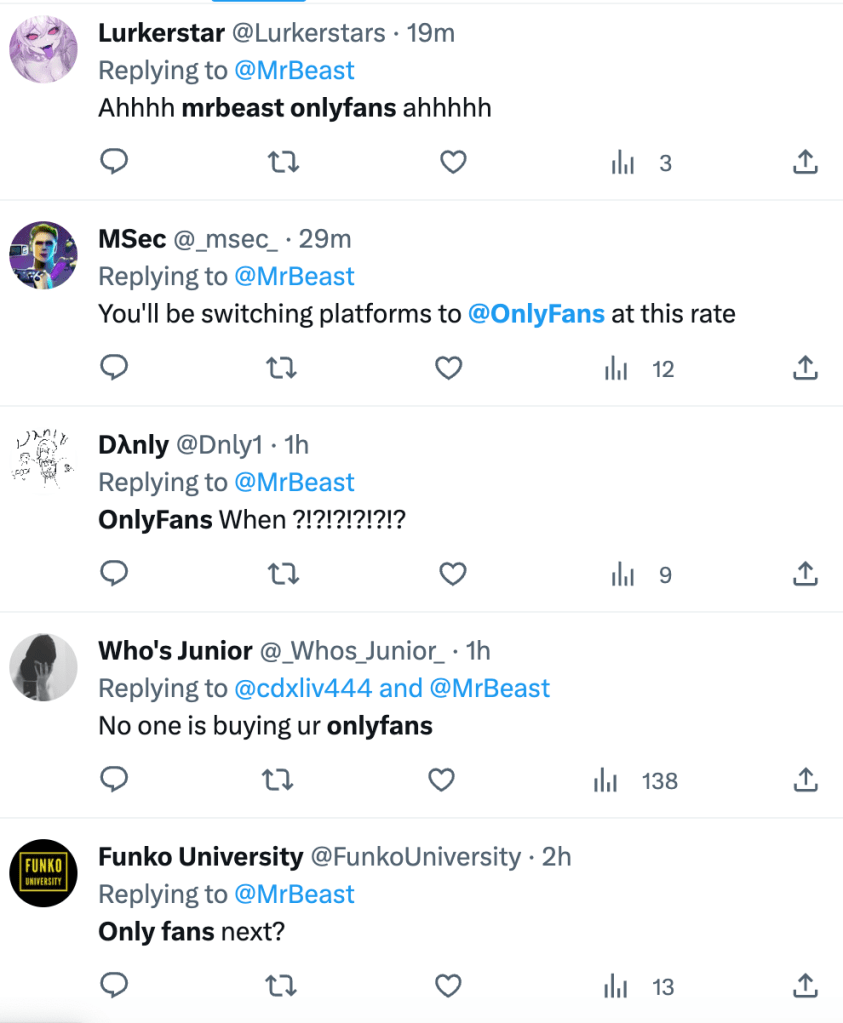
Task: Share the Who's Junior tweet
Action: coord(805,780)
